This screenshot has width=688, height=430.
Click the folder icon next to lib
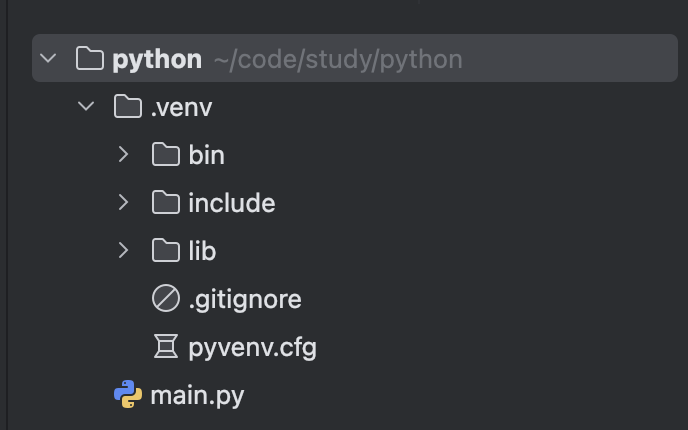coord(165,250)
